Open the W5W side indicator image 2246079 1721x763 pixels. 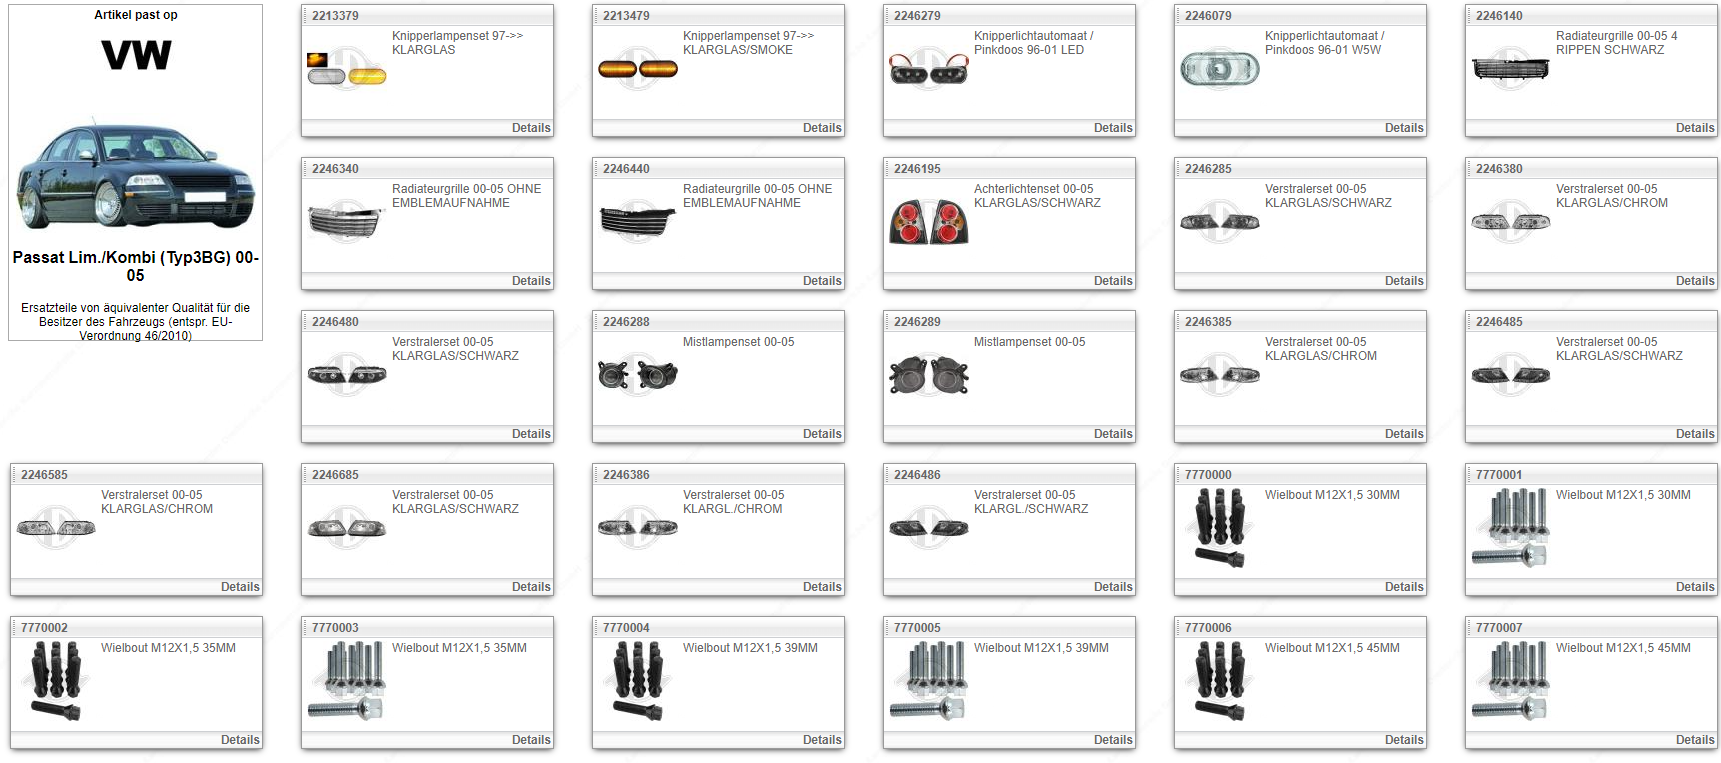[x=1219, y=68]
